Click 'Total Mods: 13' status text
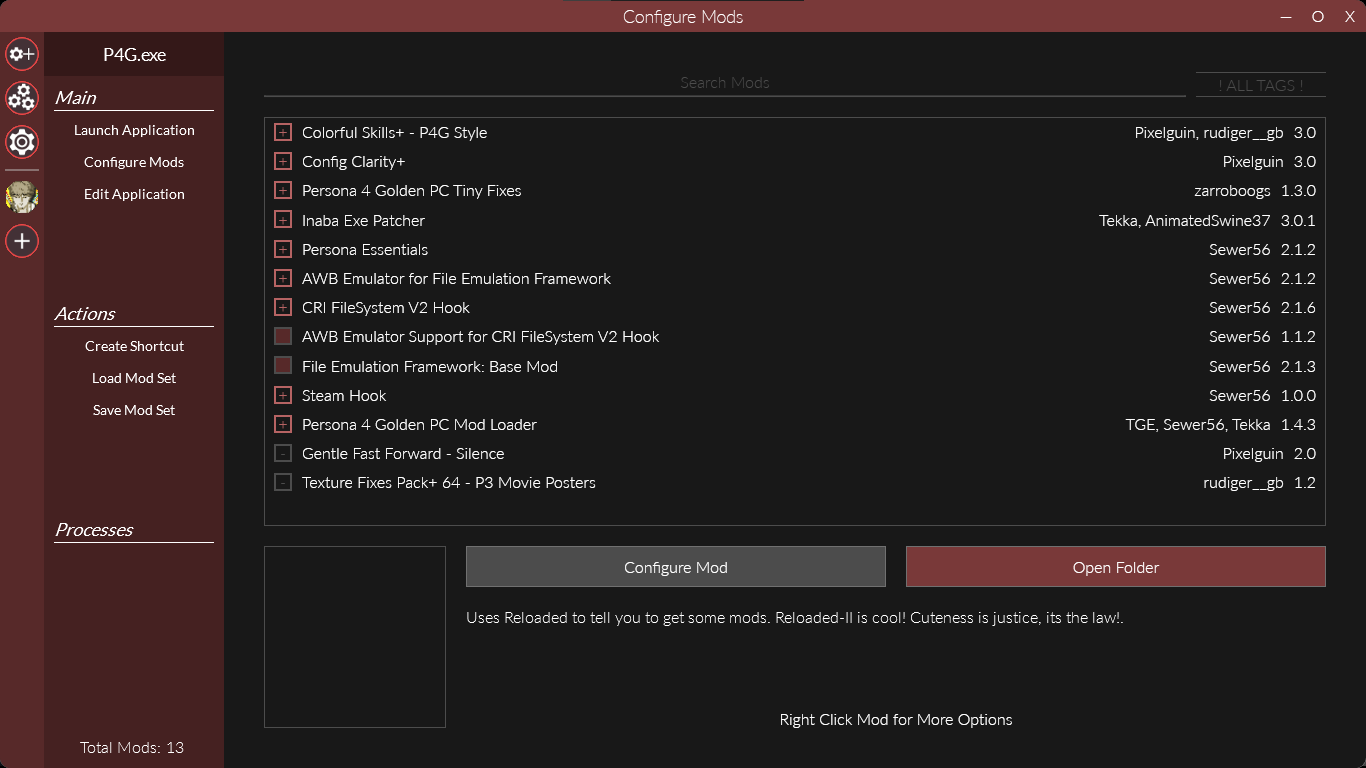1366x768 pixels. [x=132, y=748]
